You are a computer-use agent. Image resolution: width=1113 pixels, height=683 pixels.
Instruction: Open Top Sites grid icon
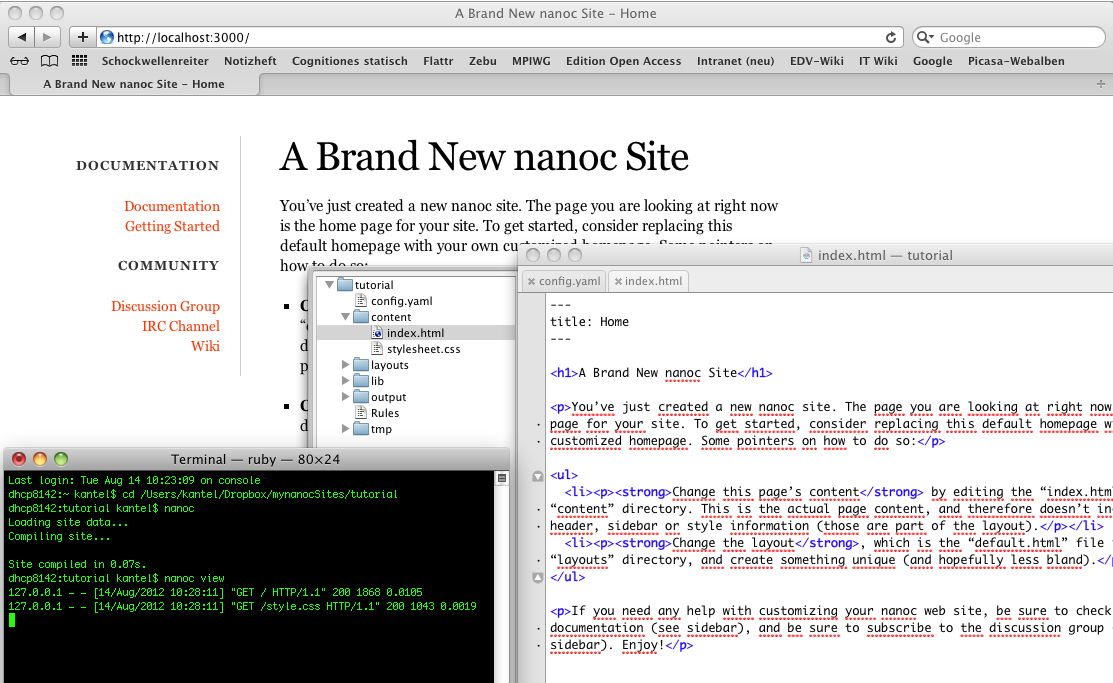click(79, 61)
